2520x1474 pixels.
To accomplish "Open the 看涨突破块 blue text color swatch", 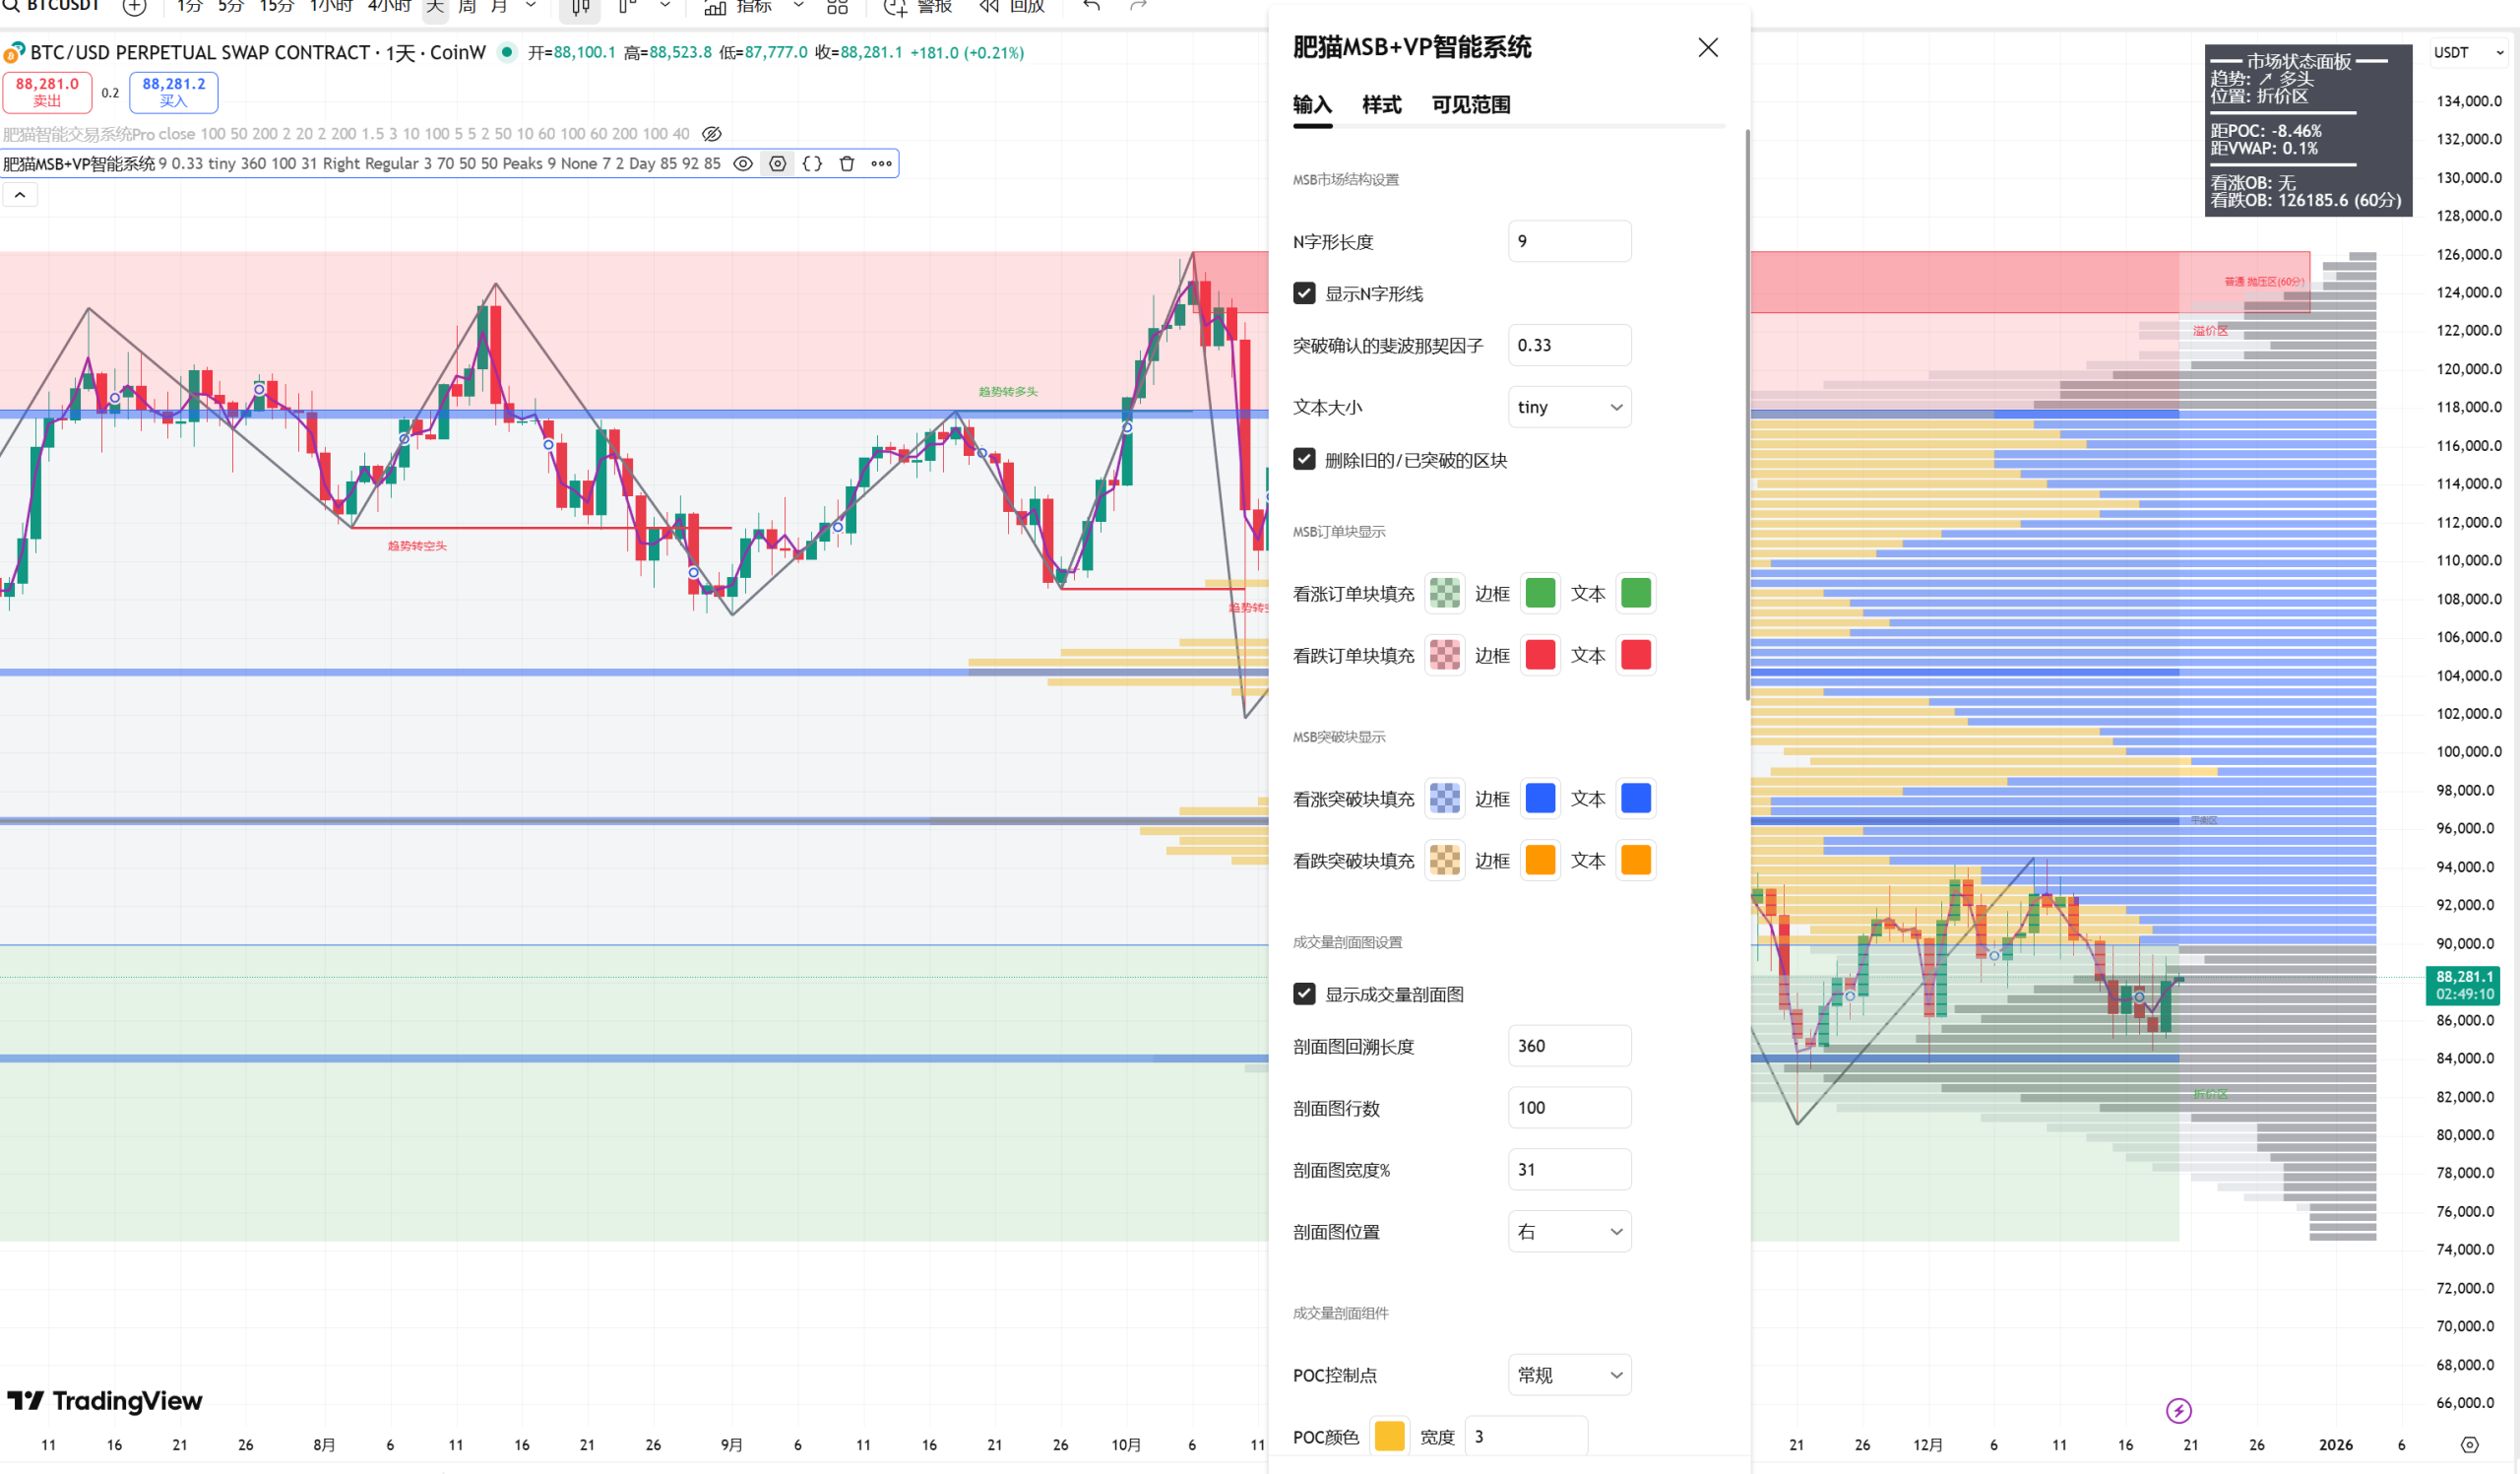I will 1636,798.
